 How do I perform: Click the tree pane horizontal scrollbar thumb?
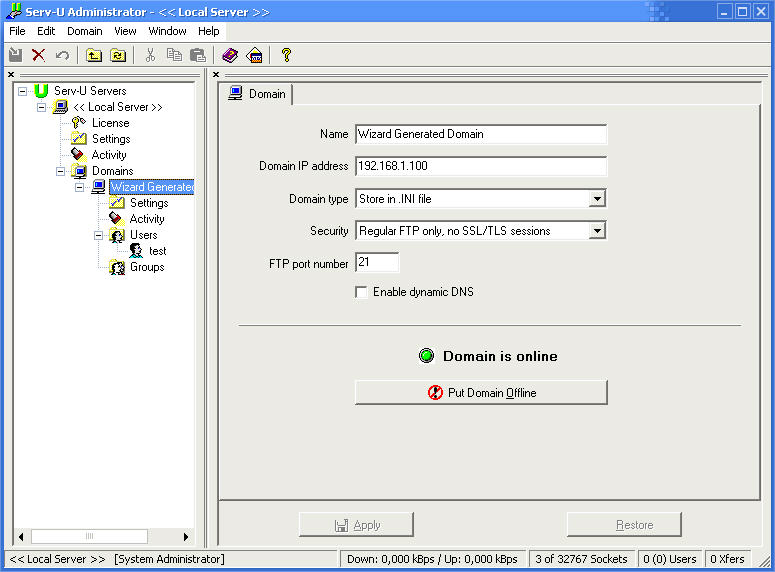coord(89,536)
